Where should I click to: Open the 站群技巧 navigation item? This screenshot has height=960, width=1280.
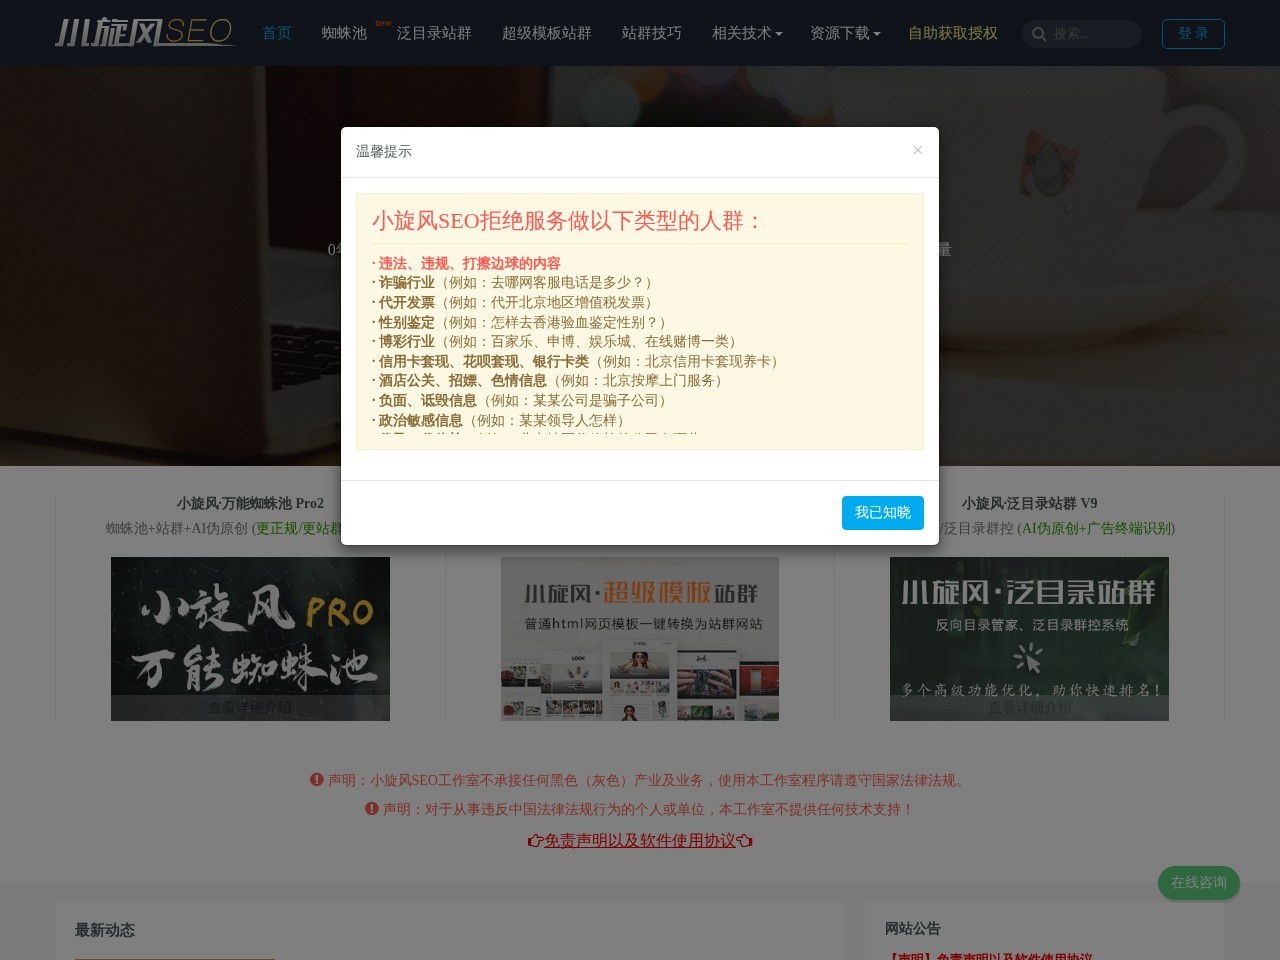tap(651, 33)
